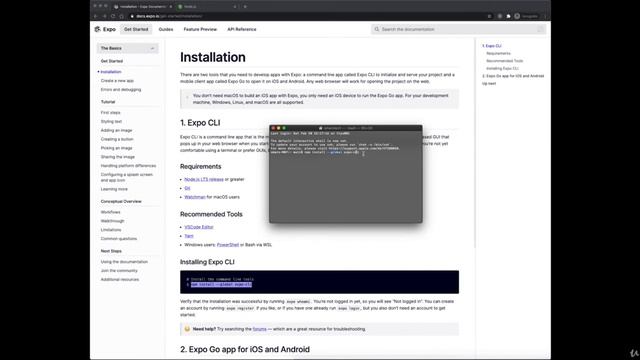Click the Conceptual Overview sidebar heading

(121, 202)
